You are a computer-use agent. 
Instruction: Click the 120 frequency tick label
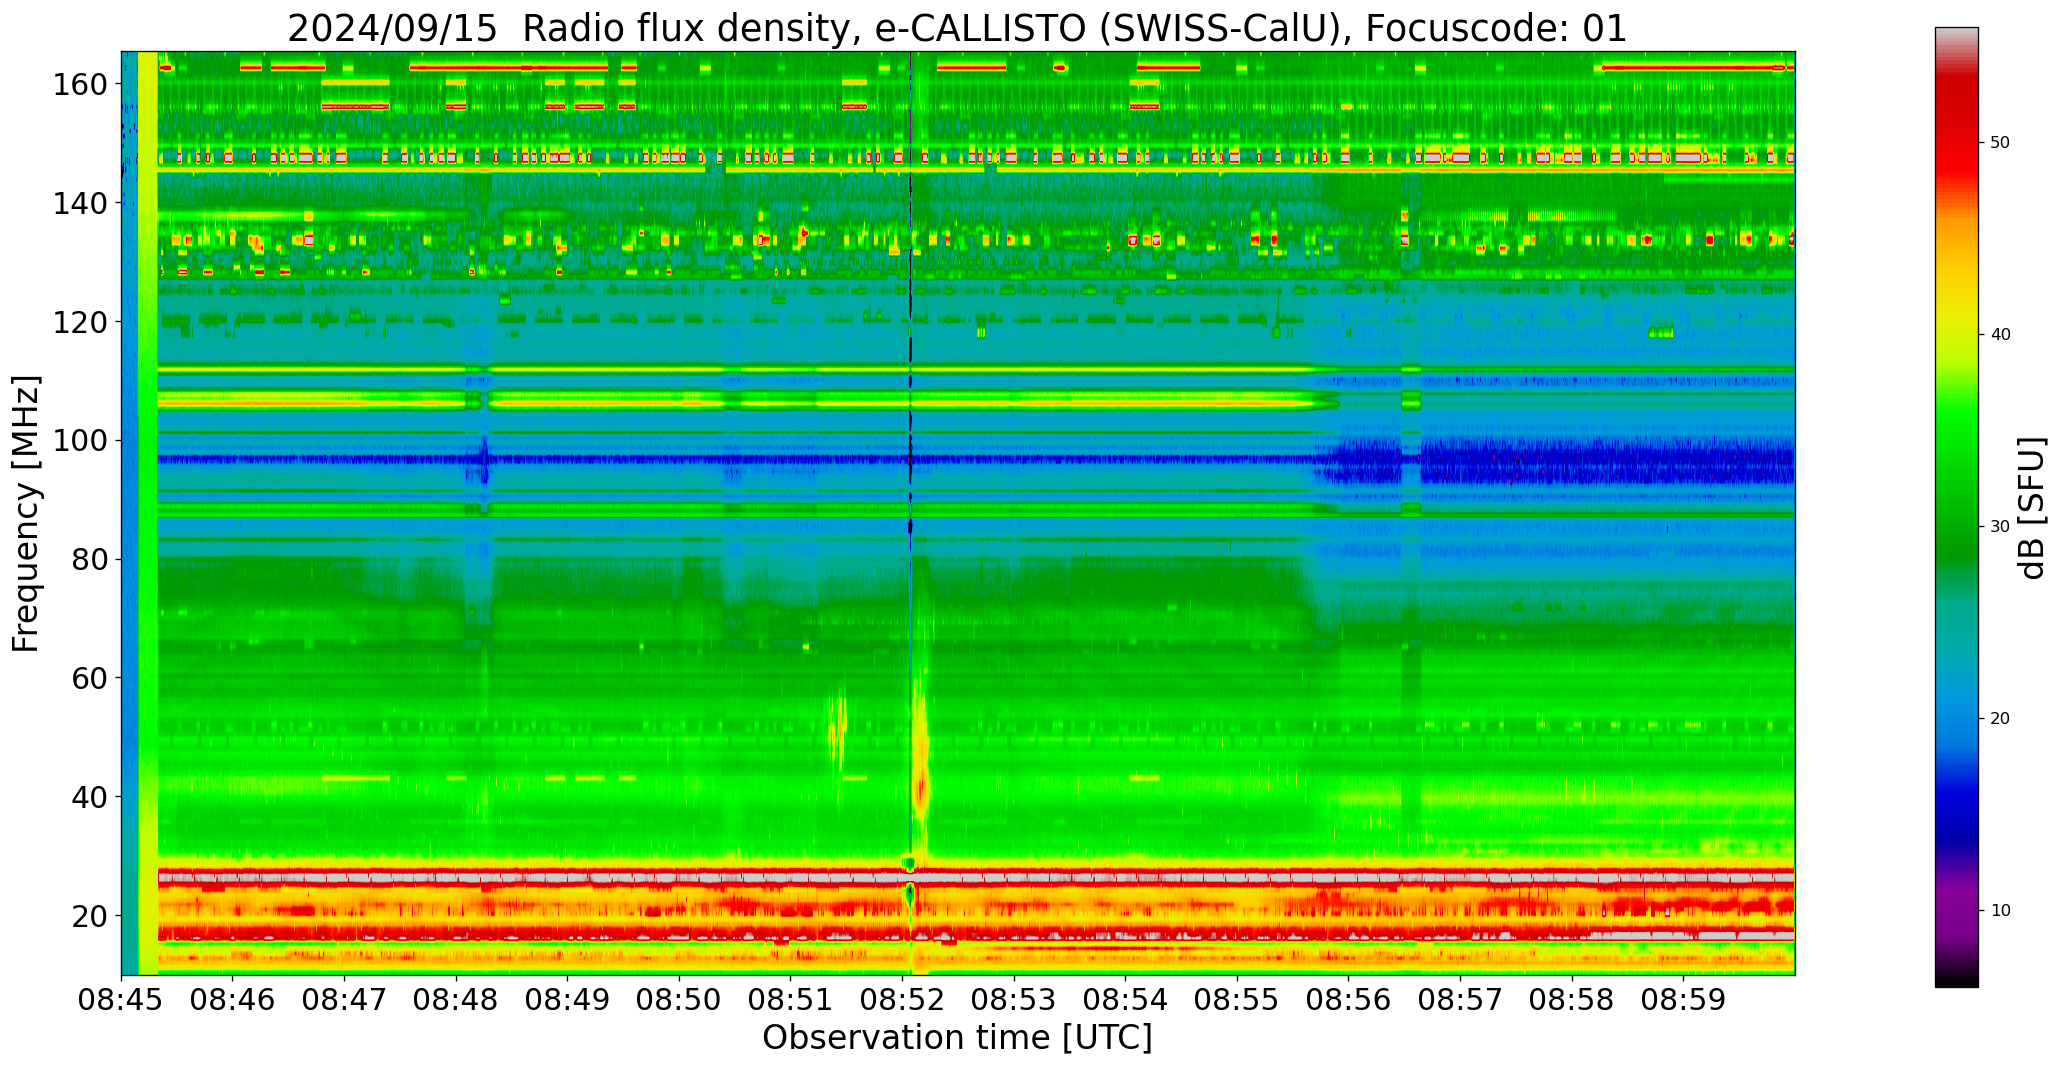[x=80, y=322]
